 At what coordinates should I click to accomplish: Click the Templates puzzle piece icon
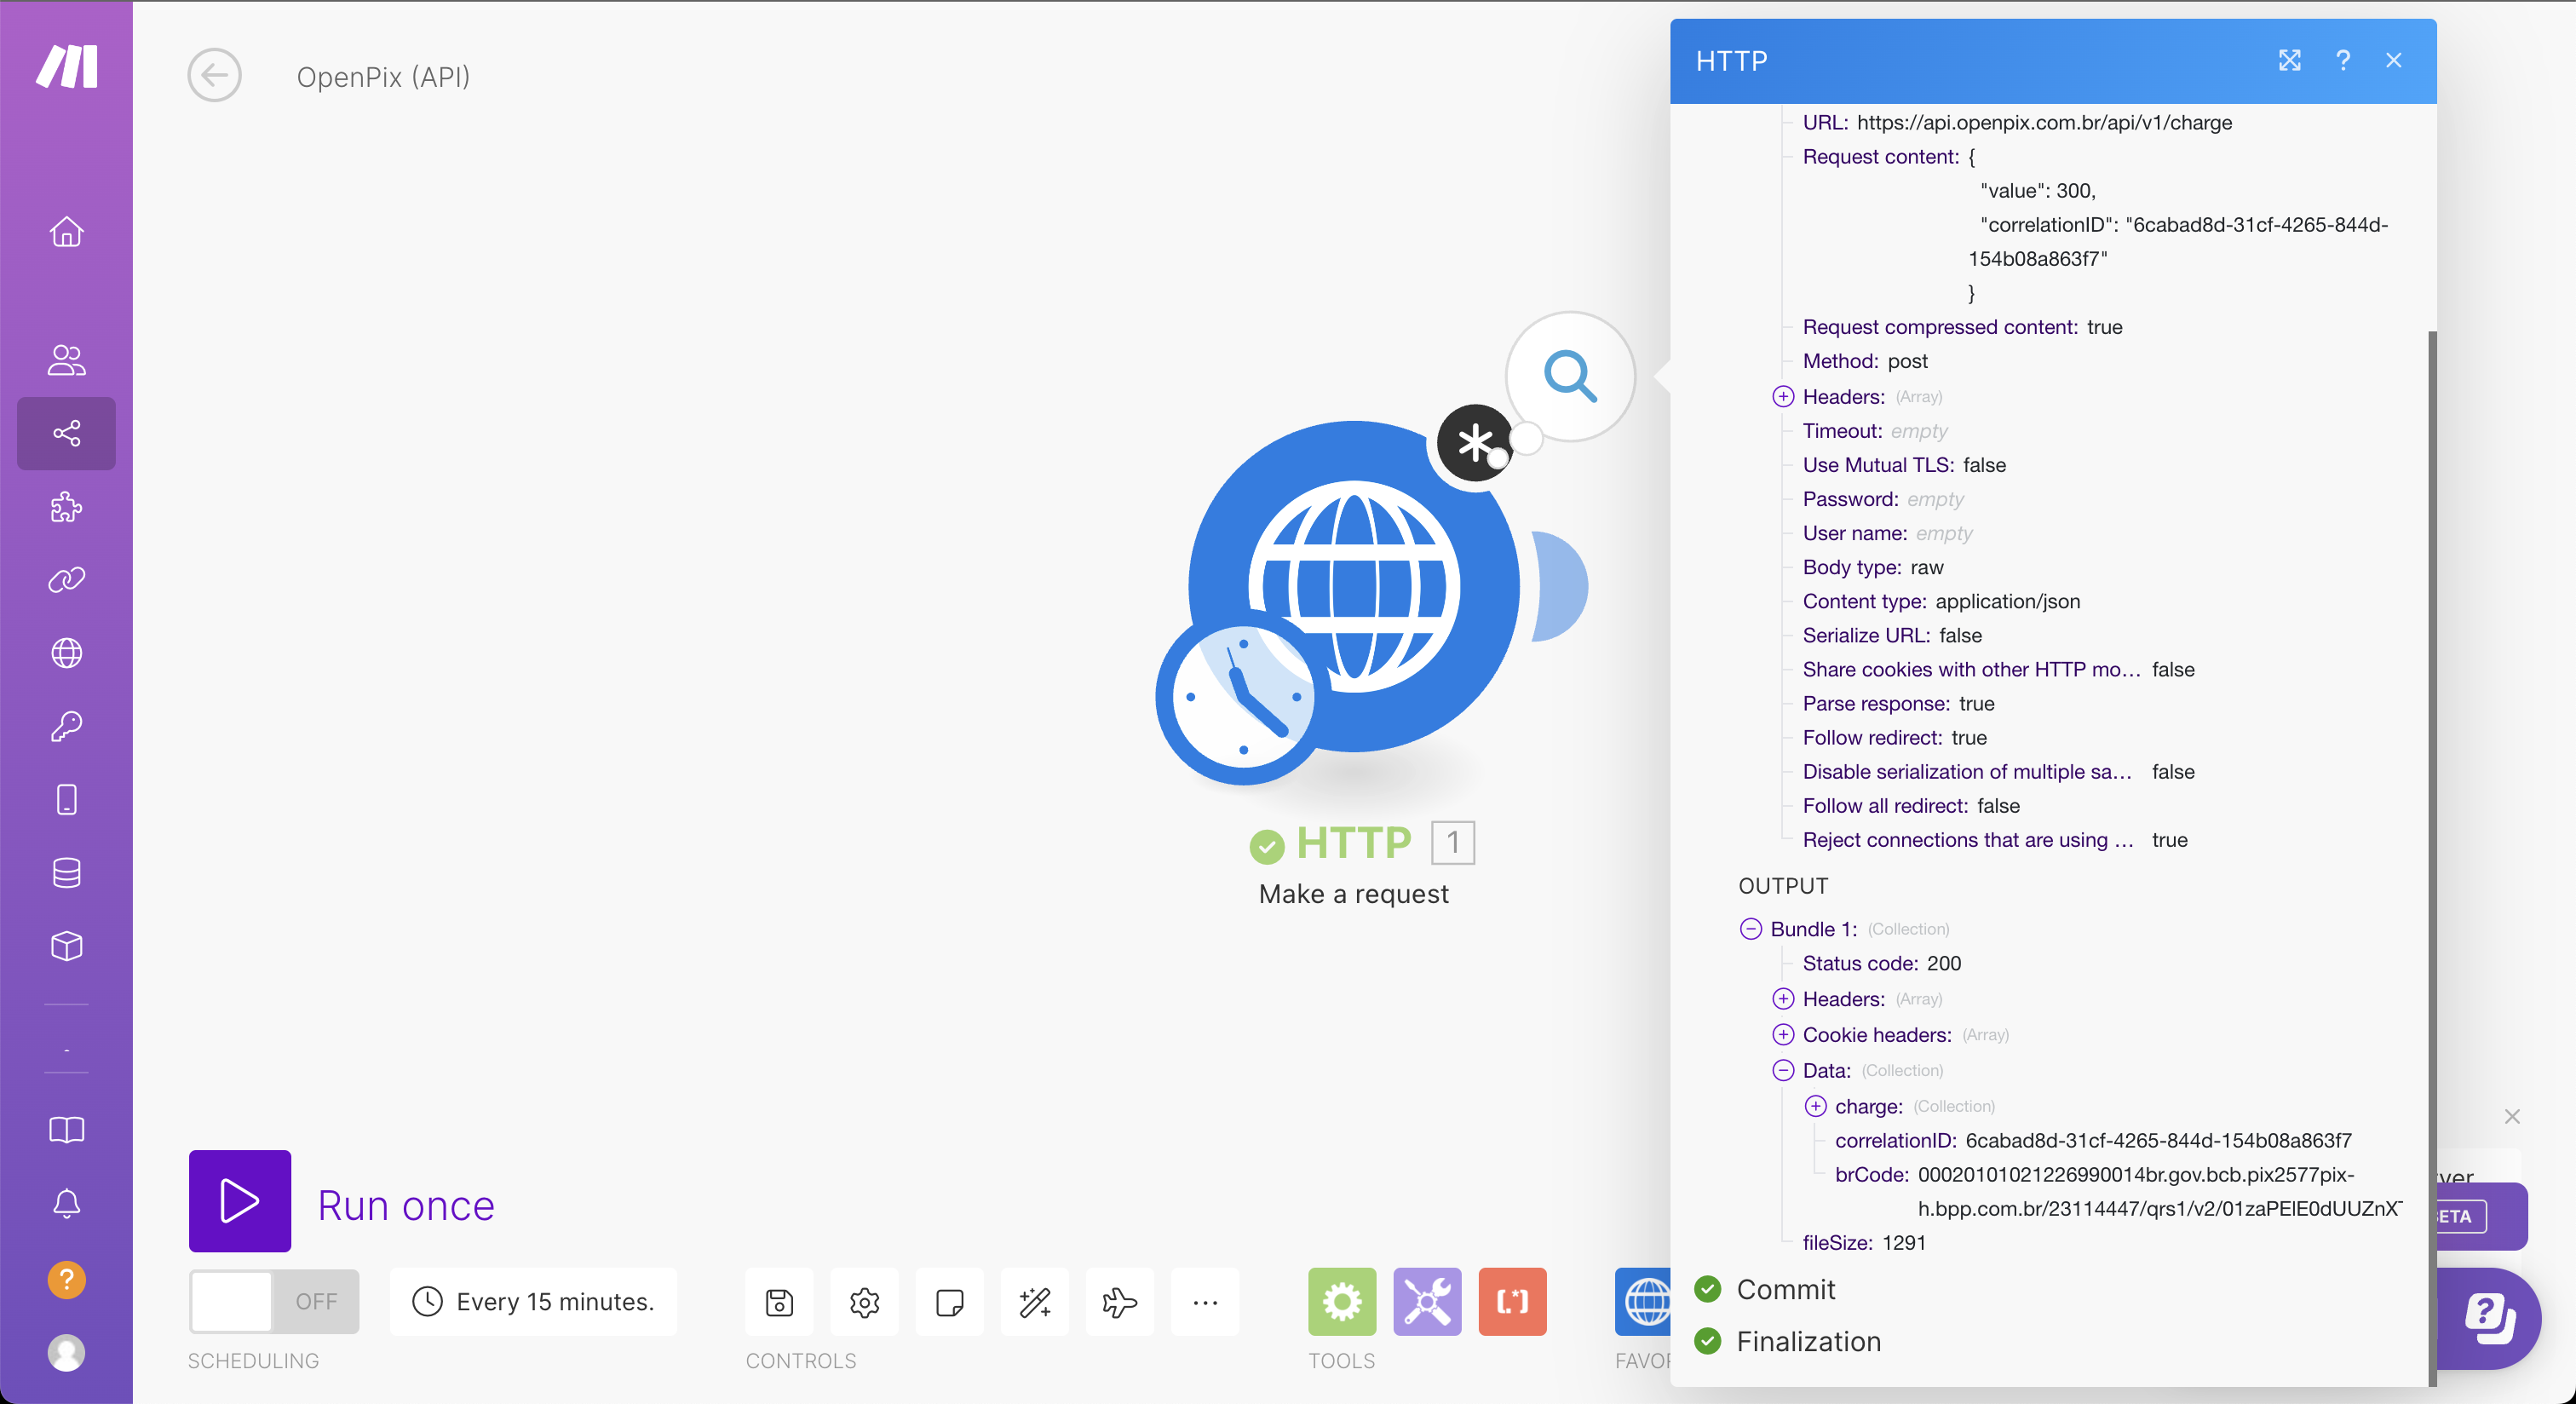coord(66,507)
